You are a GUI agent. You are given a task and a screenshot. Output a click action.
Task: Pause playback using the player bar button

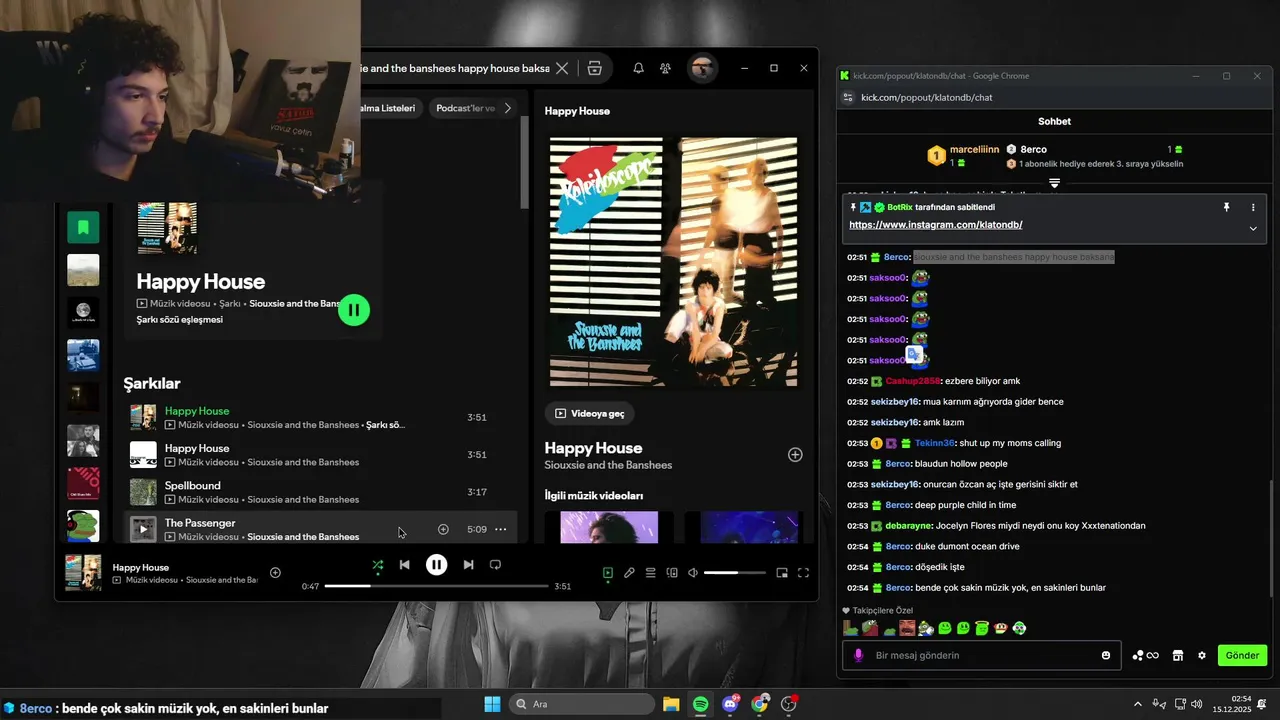436,565
